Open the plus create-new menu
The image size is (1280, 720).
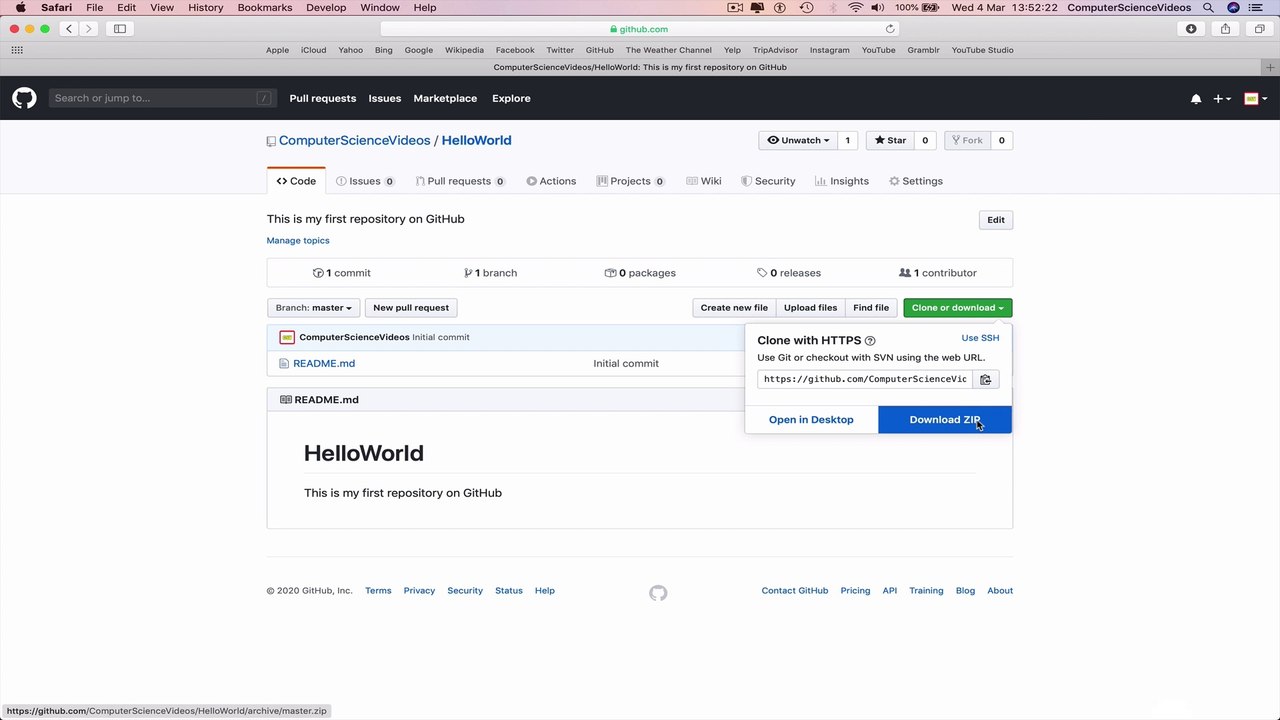pos(1222,99)
